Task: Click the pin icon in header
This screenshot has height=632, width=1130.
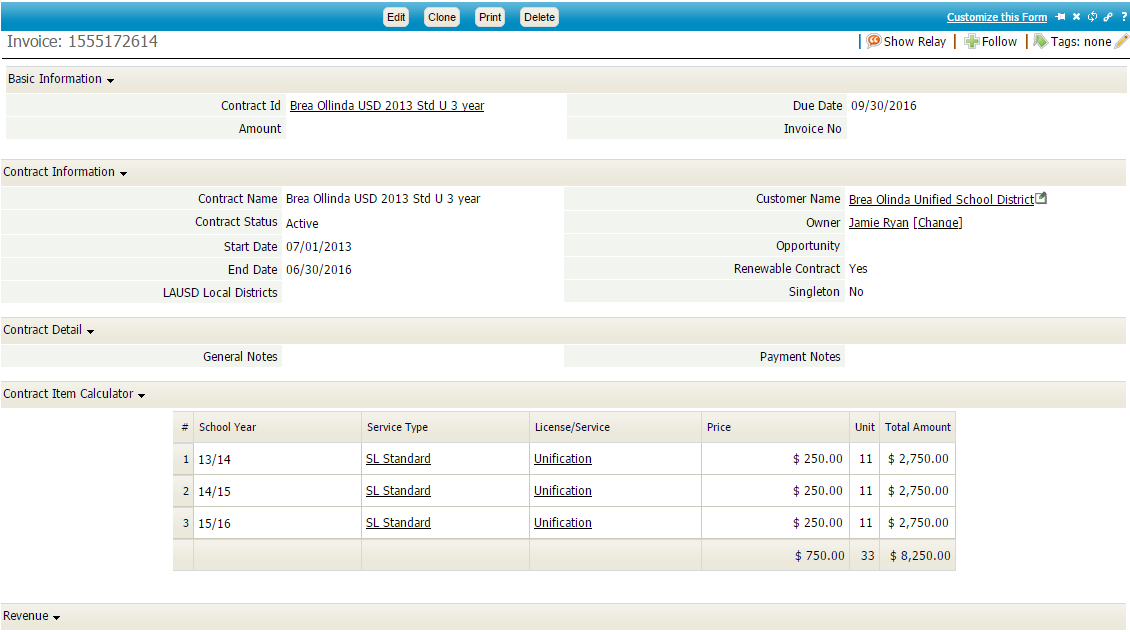Action: tap(1059, 17)
